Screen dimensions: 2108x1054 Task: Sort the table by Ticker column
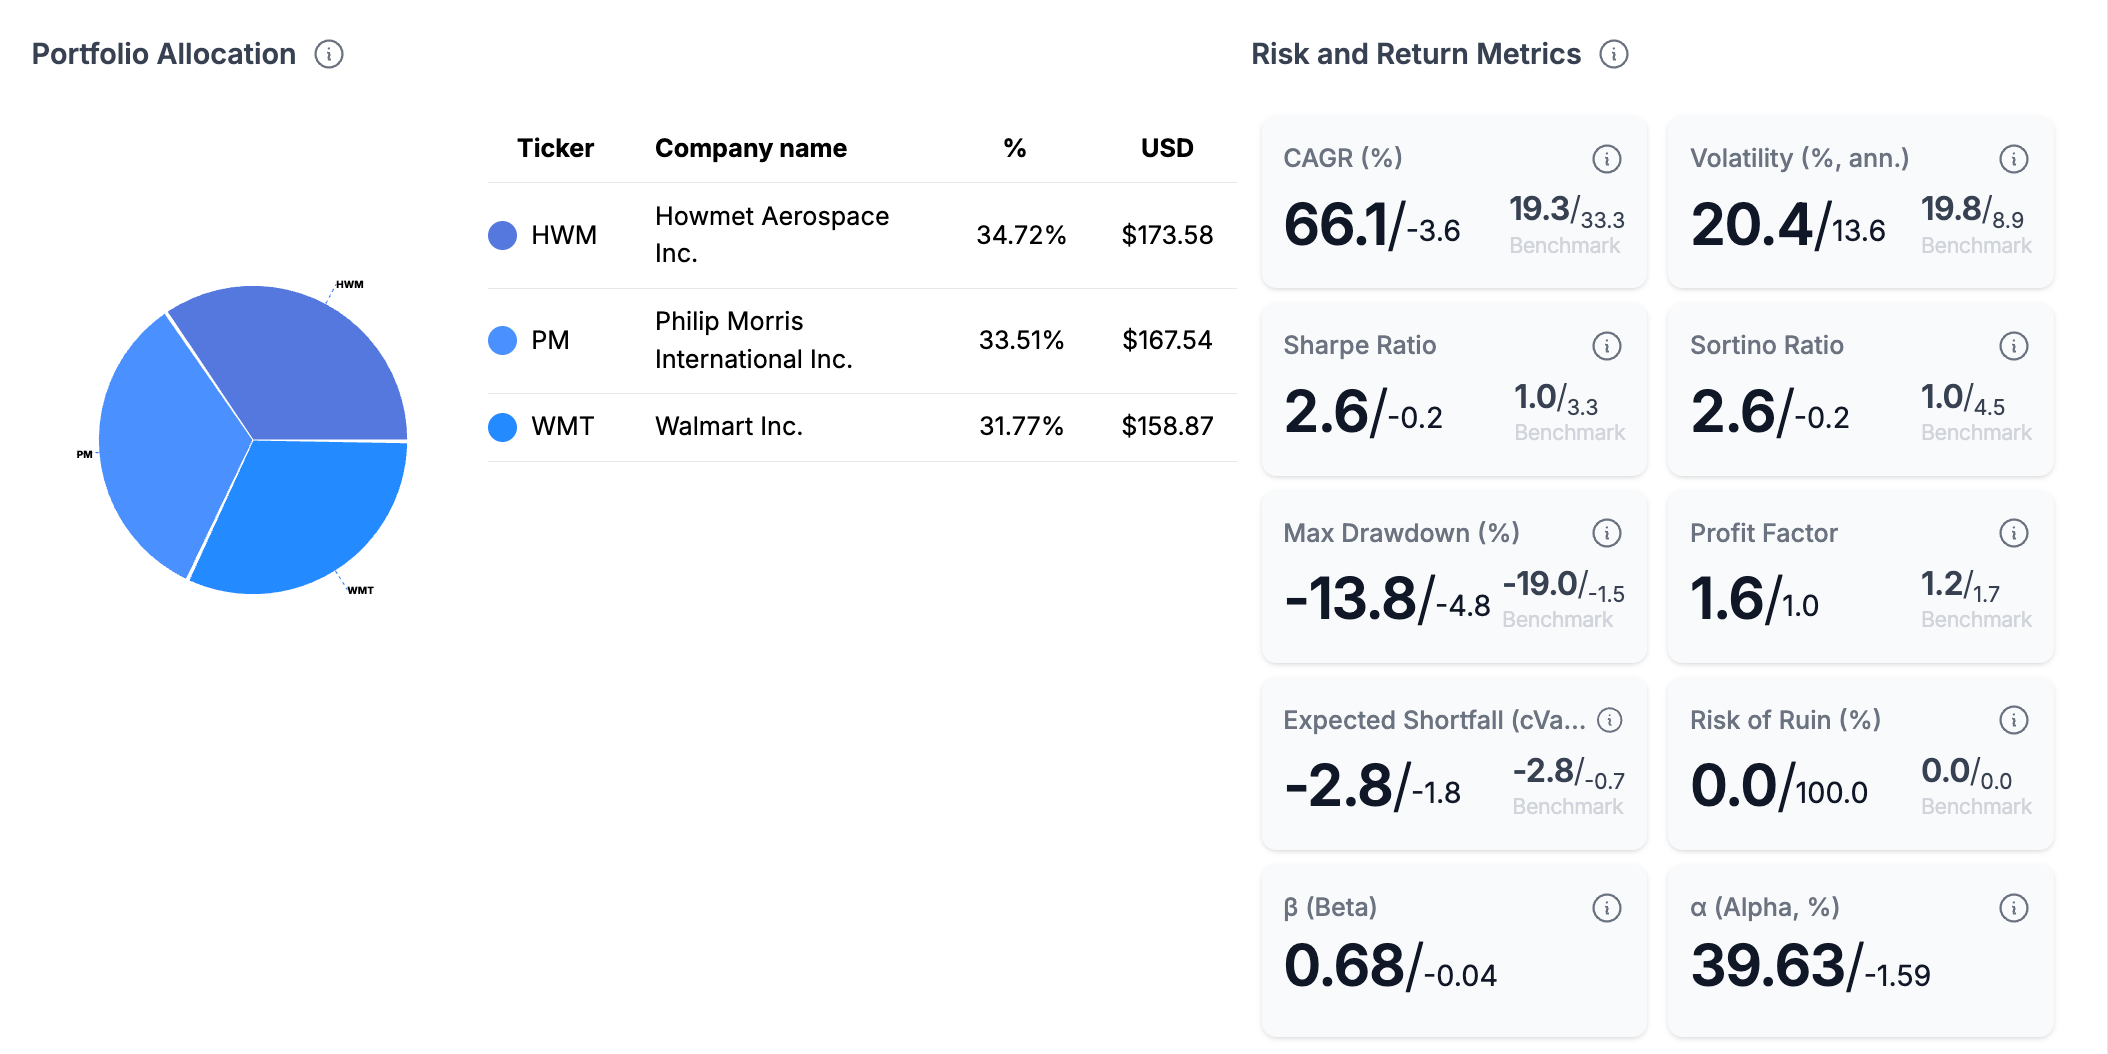[556, 147]
